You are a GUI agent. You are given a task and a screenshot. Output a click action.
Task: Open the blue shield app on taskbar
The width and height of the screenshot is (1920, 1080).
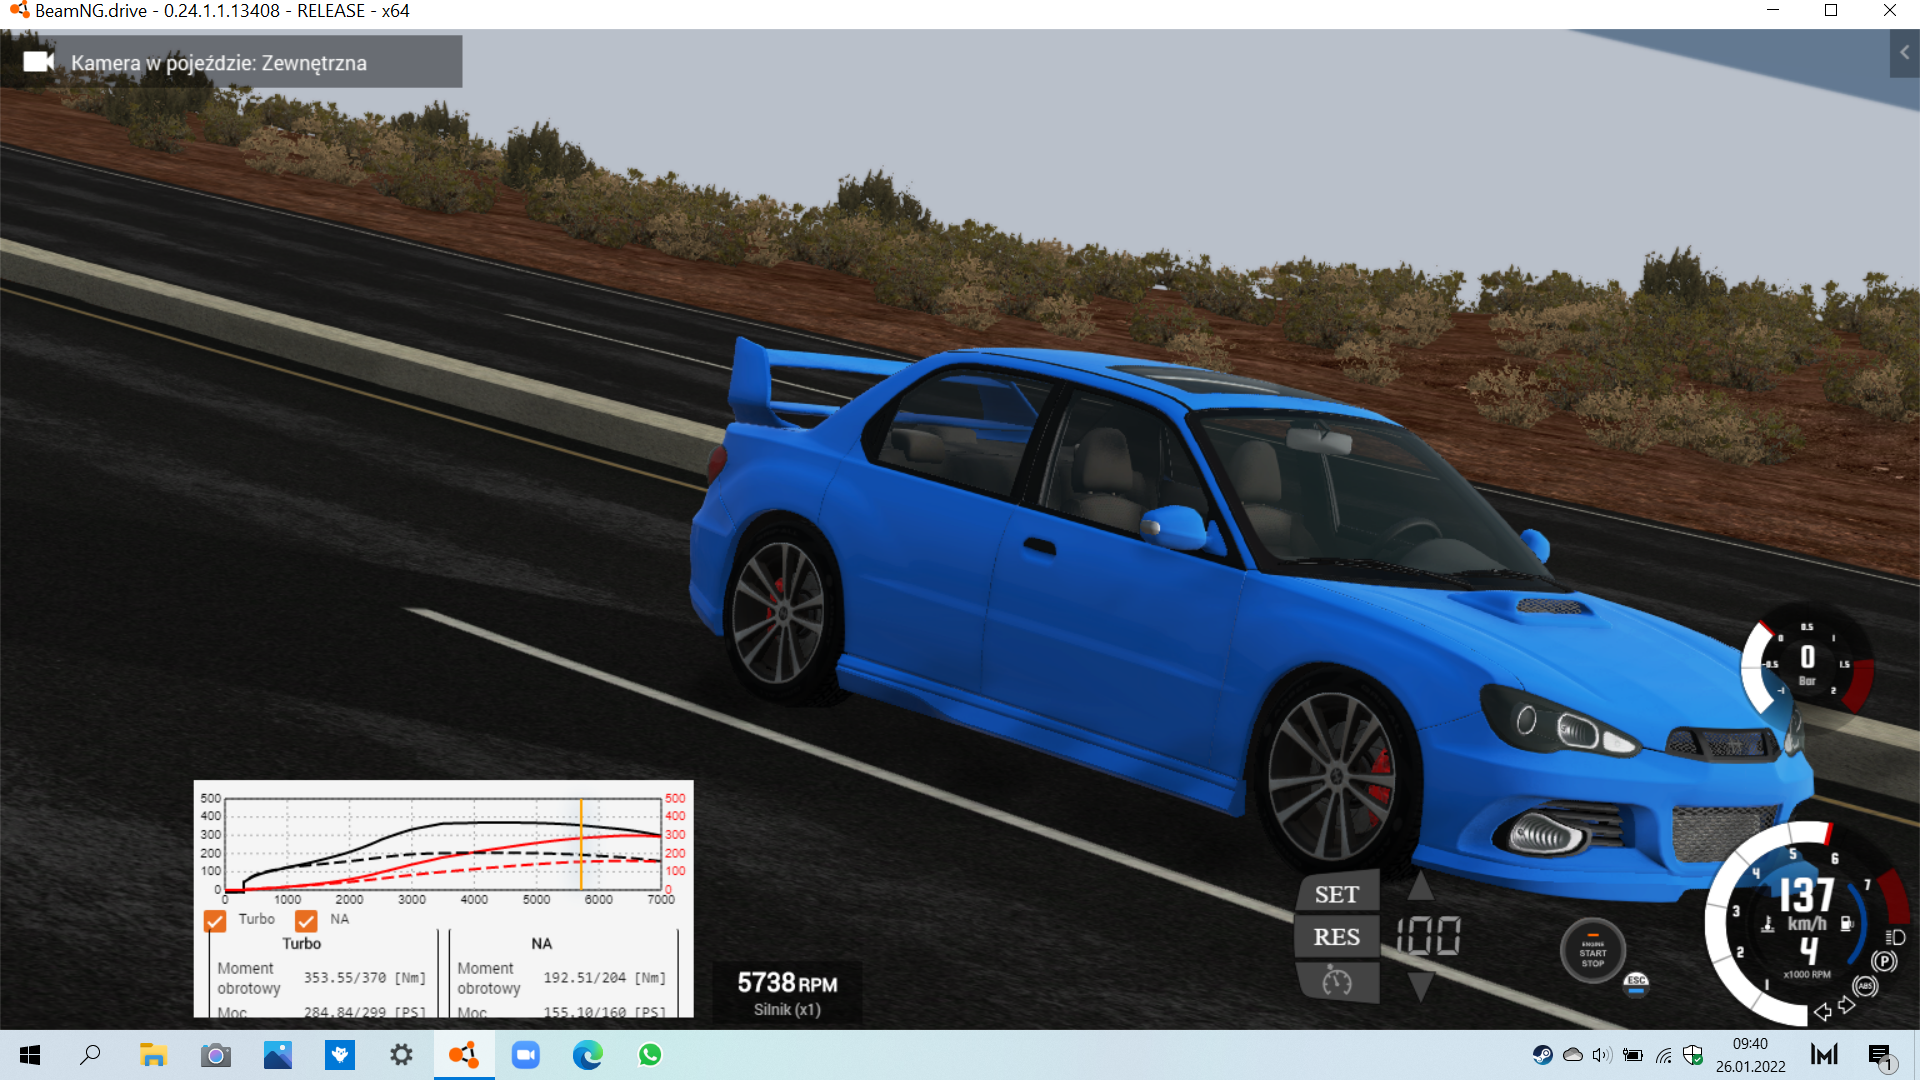(x=339, y=1055)
